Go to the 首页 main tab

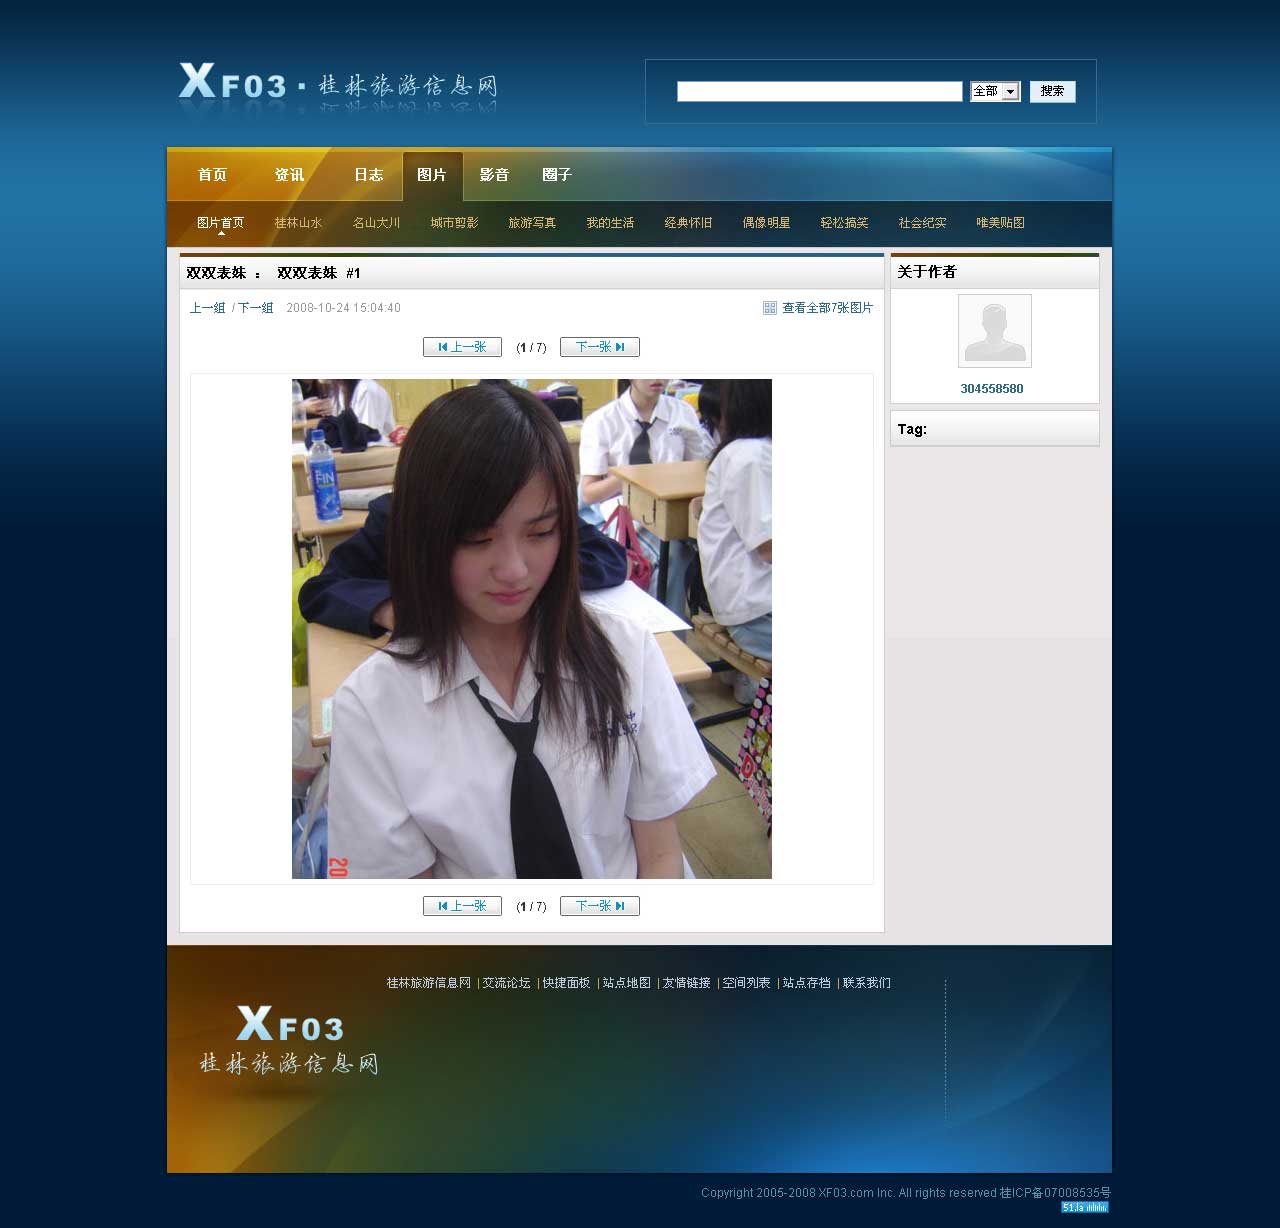click(x=212, y=175)
